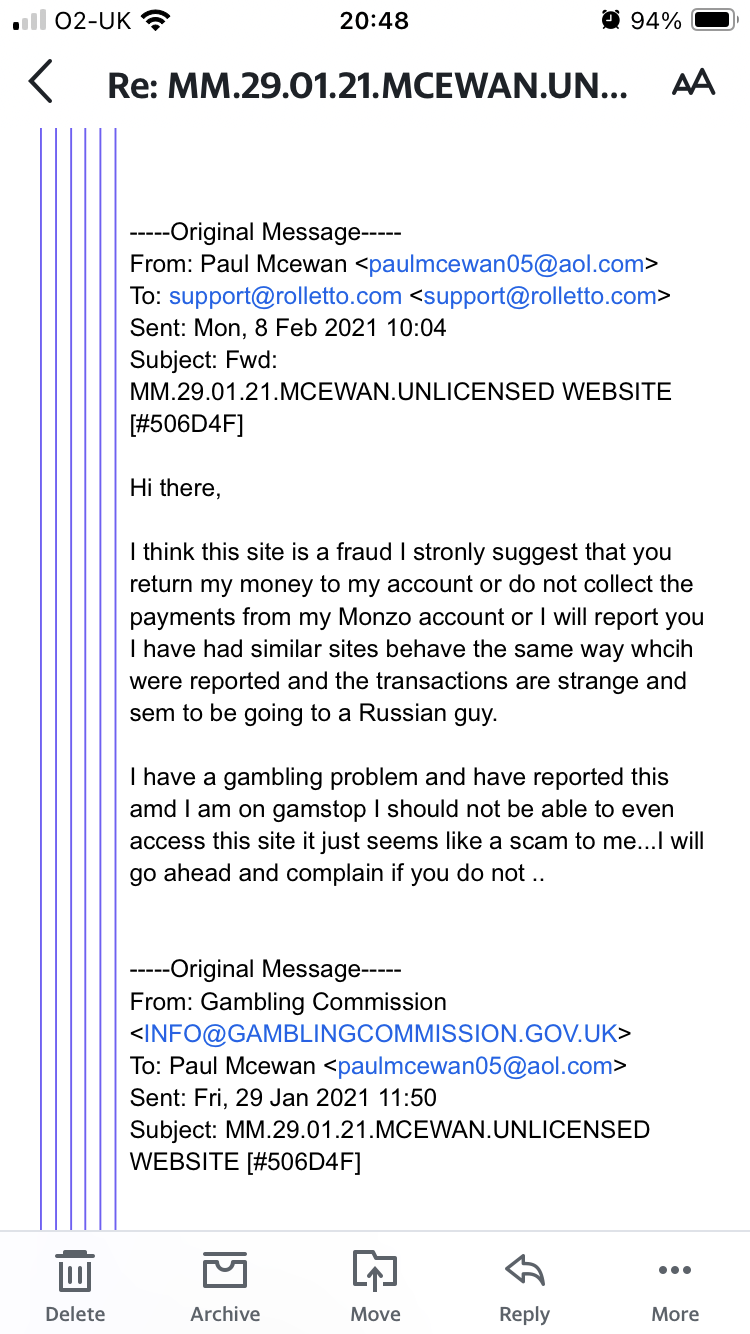The width and height of the screenshot is (750, 1334).
Task: Tap the paulmcewan05@aol.com recipient link at the bottom
Action: 475,1066
